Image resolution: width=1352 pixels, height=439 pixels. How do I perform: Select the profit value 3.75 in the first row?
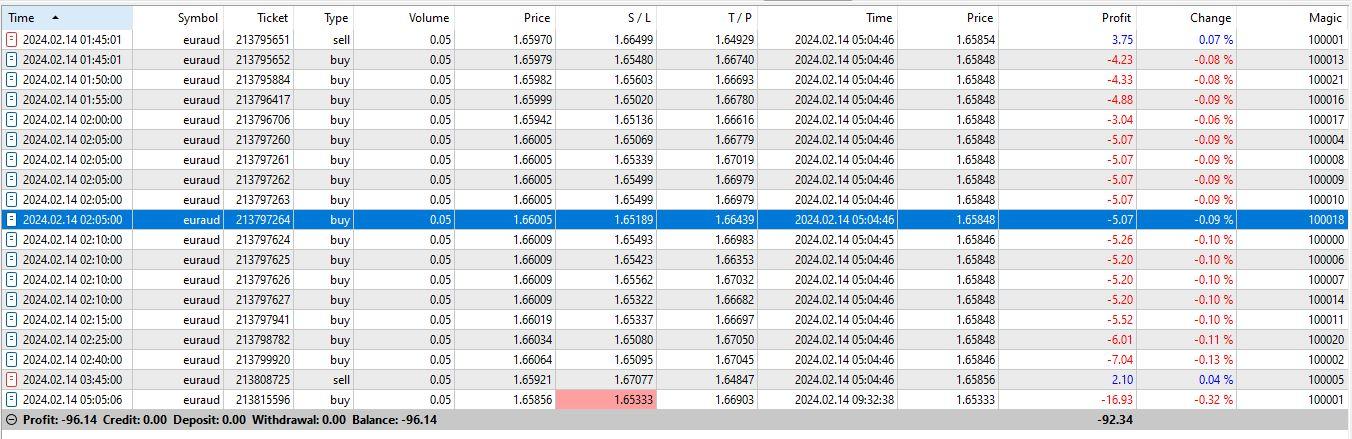point(1121,40)
